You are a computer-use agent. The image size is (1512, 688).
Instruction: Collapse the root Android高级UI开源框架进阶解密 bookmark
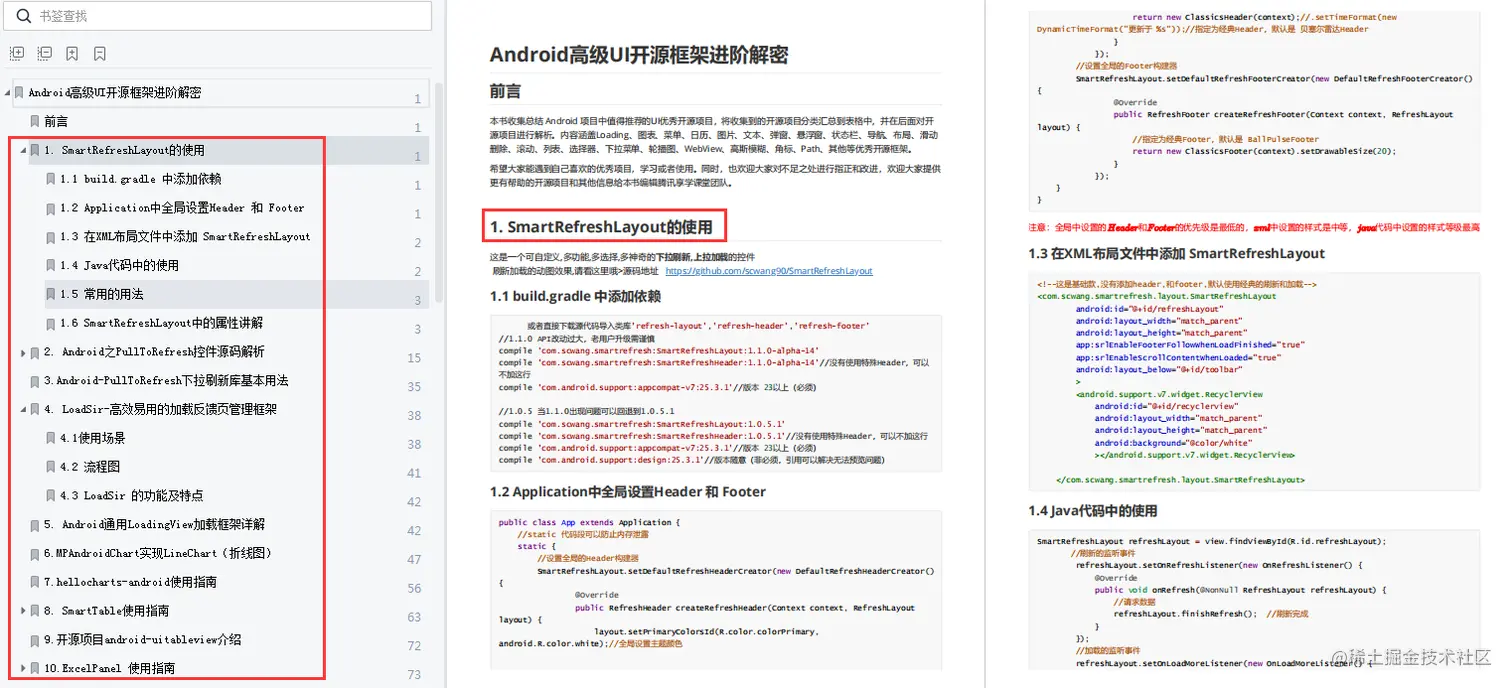pos(8,93)
